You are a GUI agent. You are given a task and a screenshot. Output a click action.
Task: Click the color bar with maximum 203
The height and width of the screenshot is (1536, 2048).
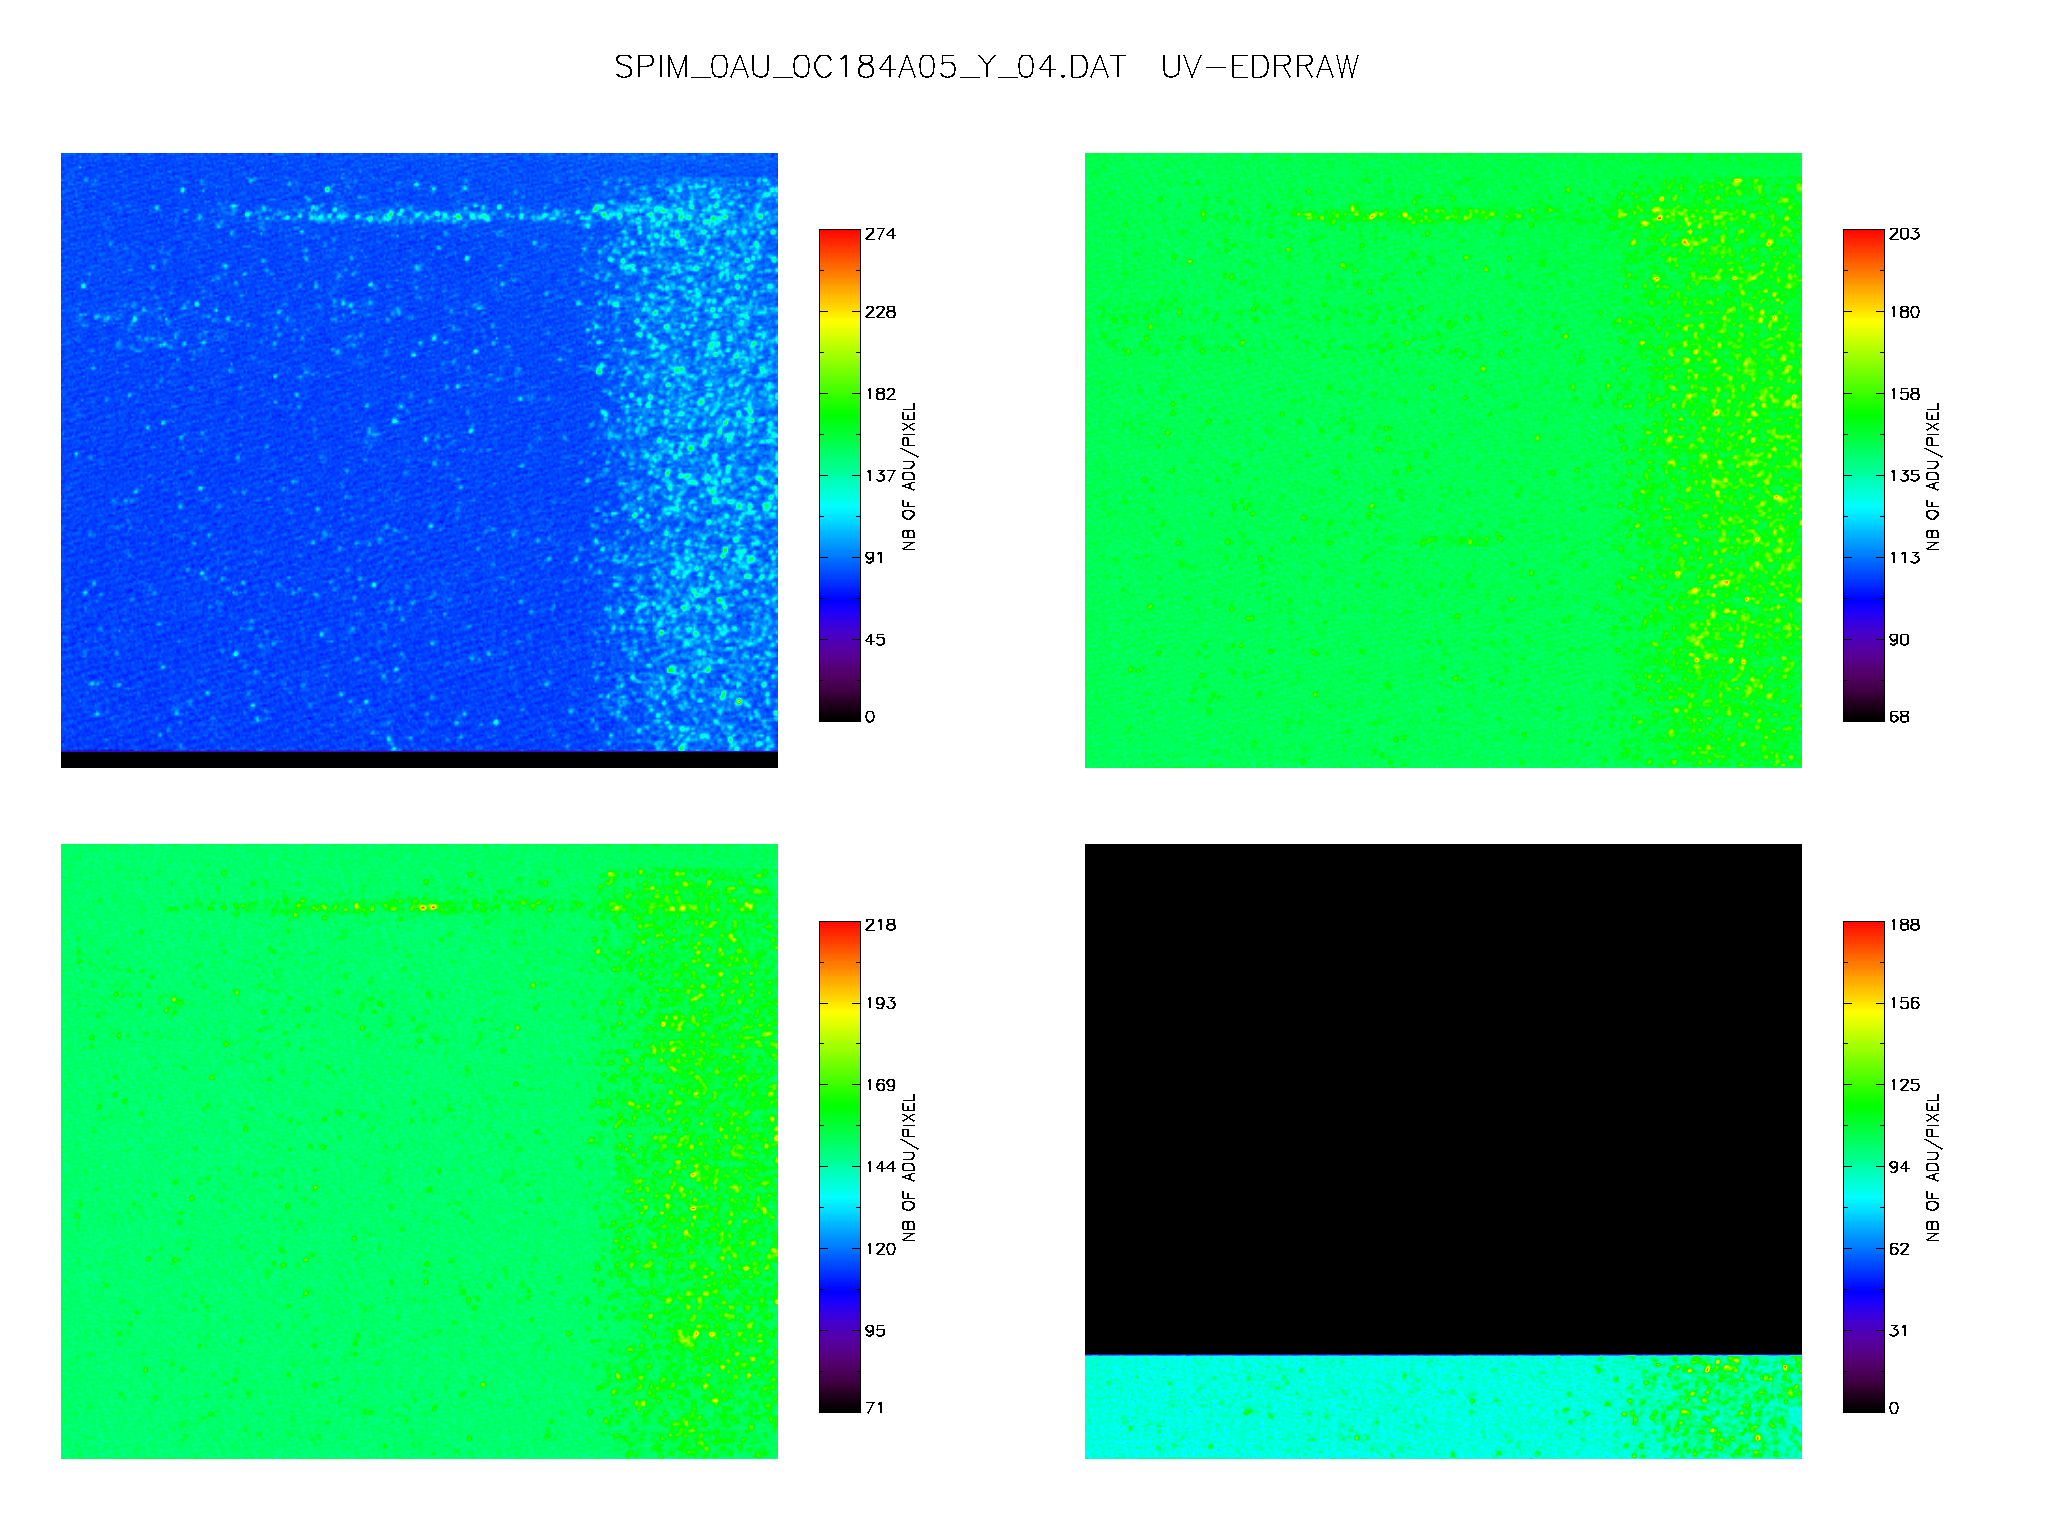click(1863, 475)
